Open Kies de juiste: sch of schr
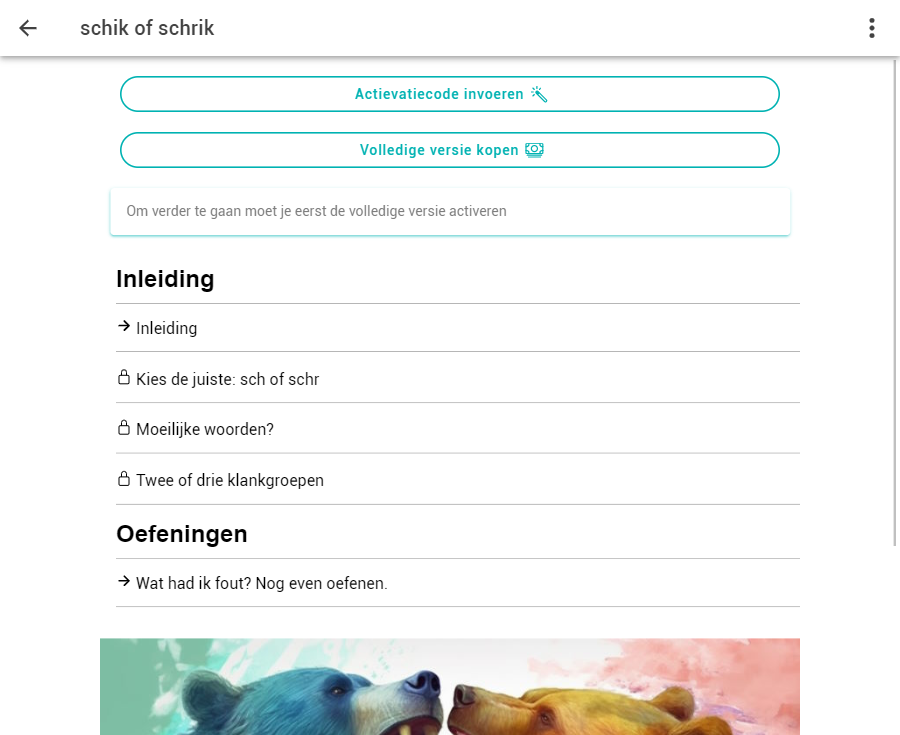Viewport: 900px width, 735px height. tap(228, 379)
